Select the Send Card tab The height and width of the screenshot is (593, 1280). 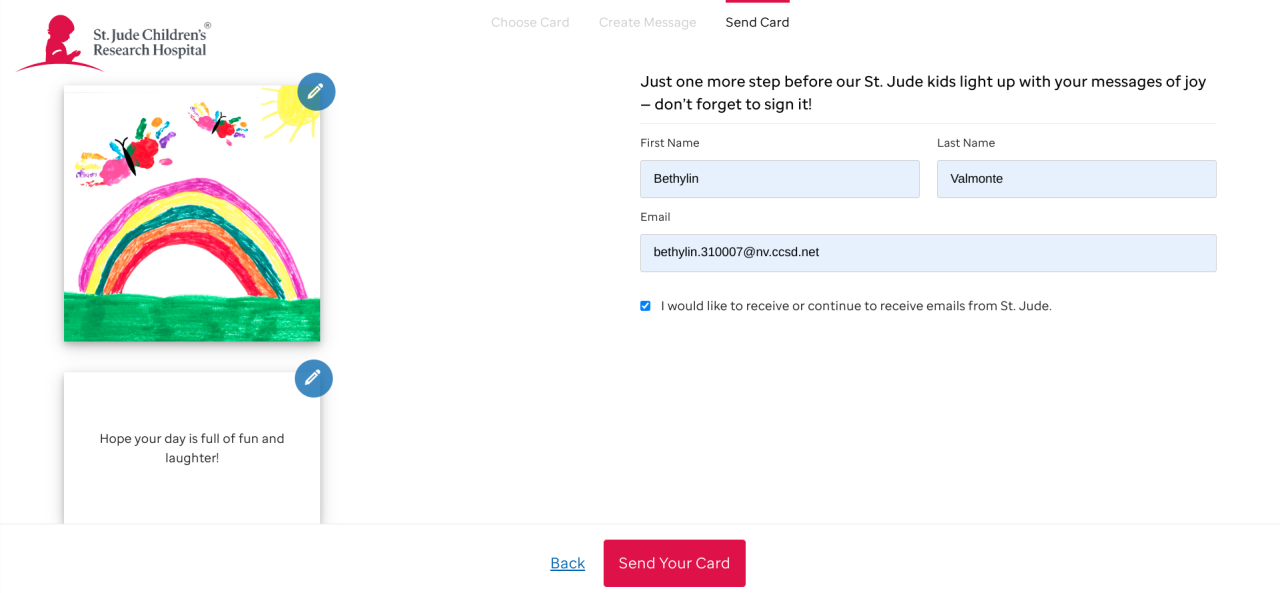point(757,22)
